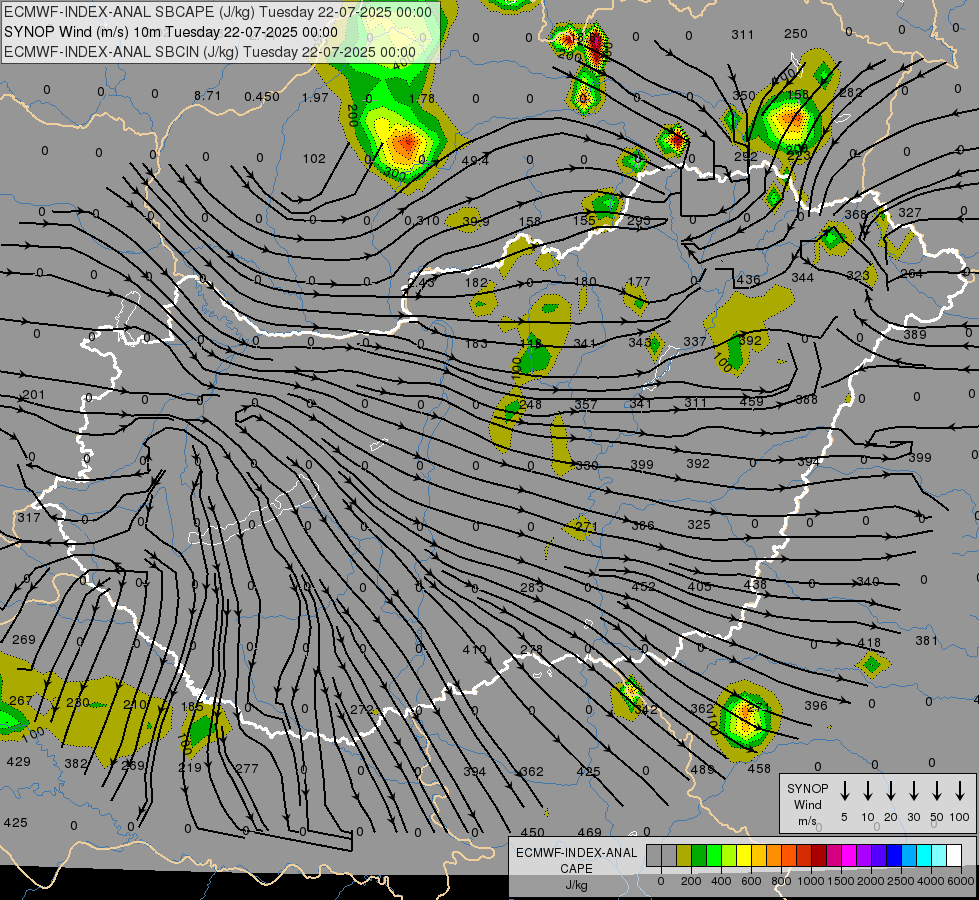Screen dimensions: 979x900
Task: Click the wind legend arrow above 20
Action: coord(890,791)
